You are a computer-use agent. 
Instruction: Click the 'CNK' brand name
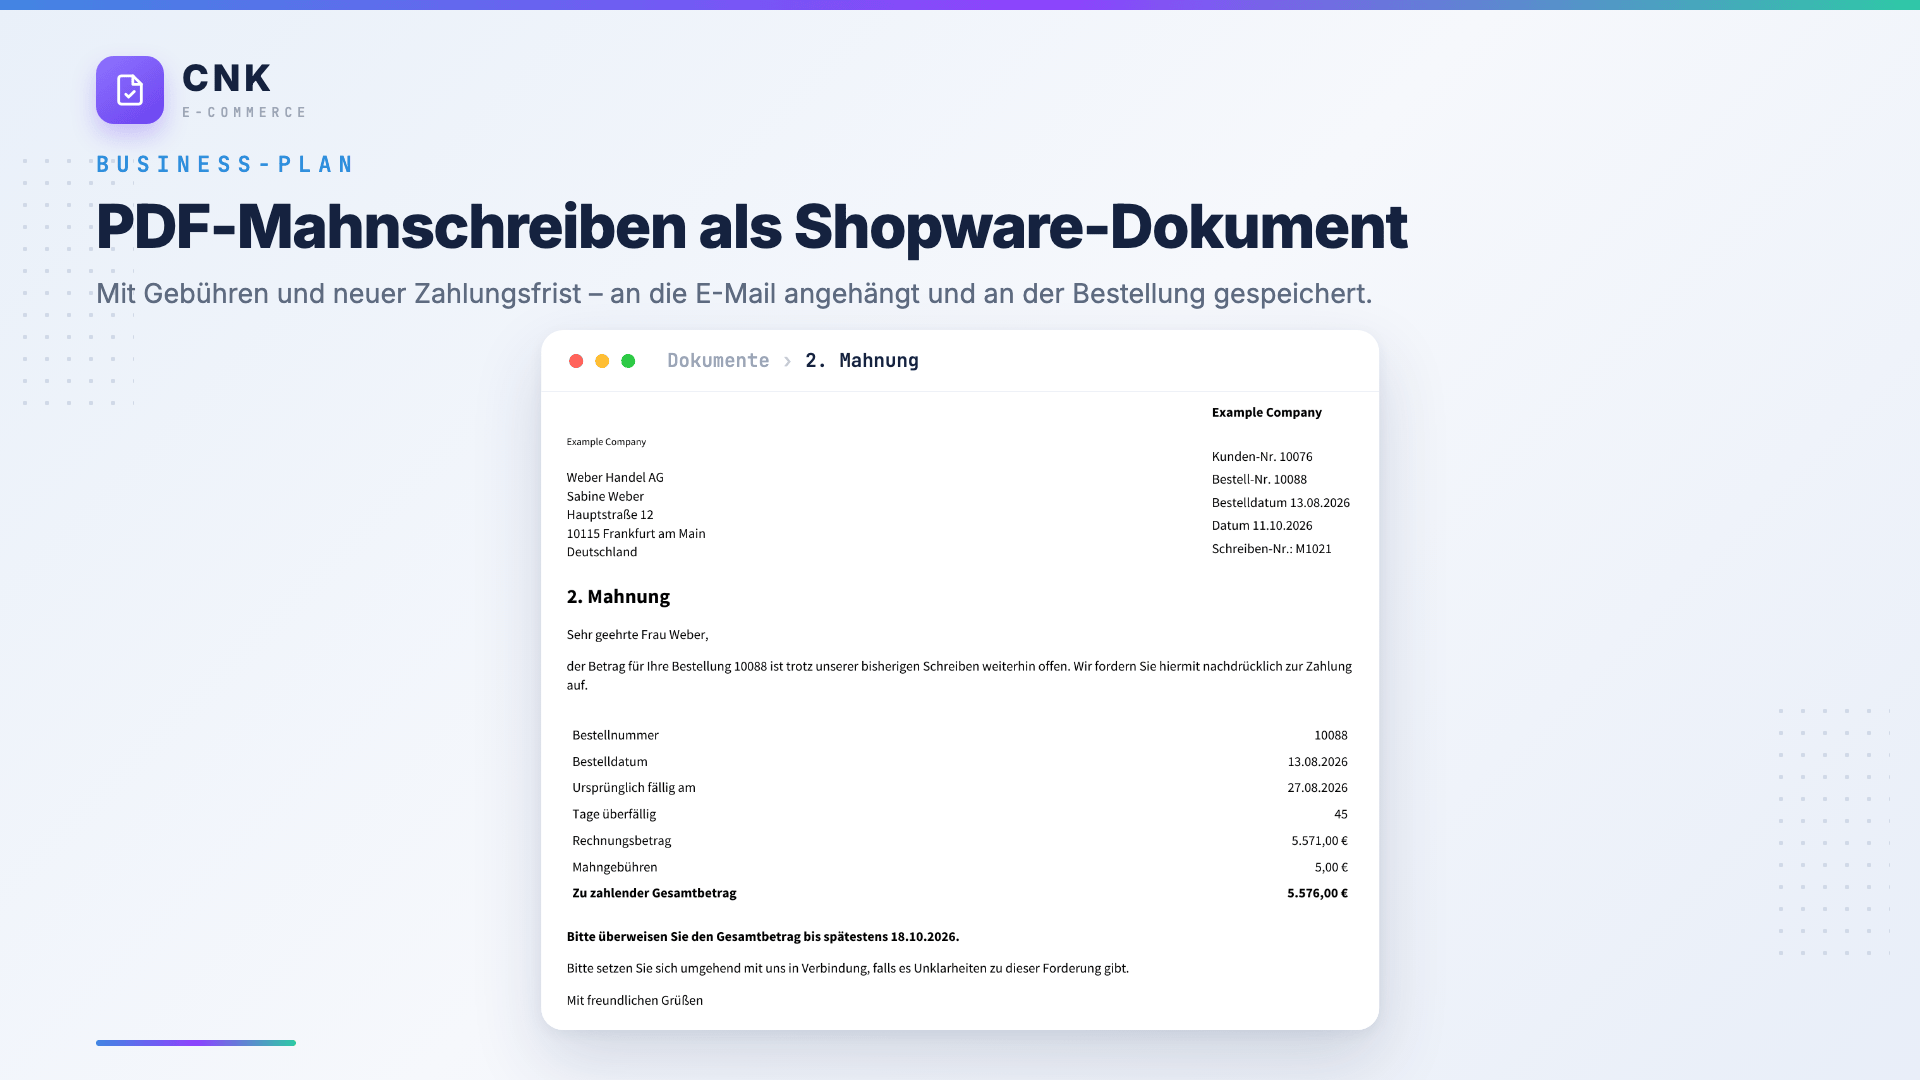pyautogui.click(x=227, y=78)
